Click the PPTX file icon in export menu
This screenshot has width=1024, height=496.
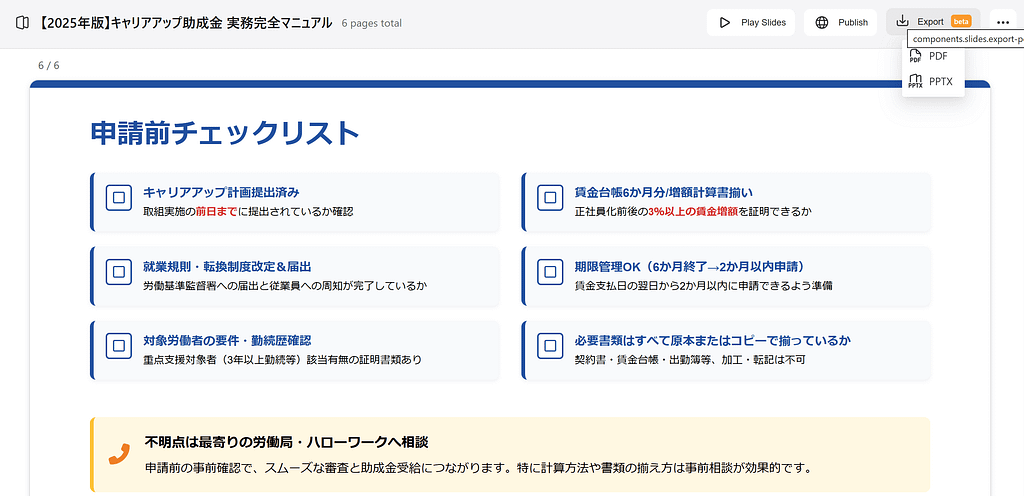click(915, 82)
